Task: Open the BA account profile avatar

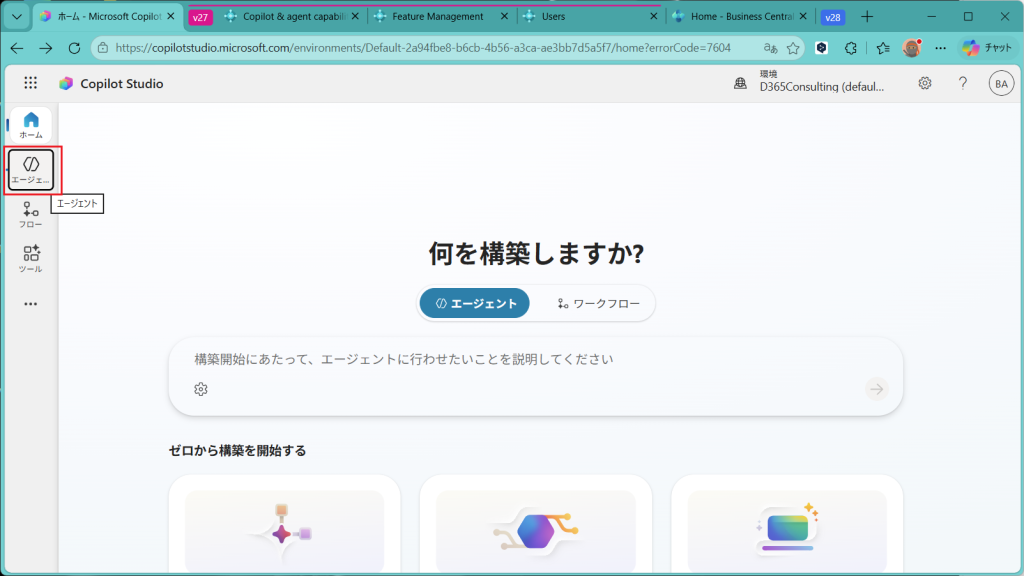Action: coord(1001,84)
